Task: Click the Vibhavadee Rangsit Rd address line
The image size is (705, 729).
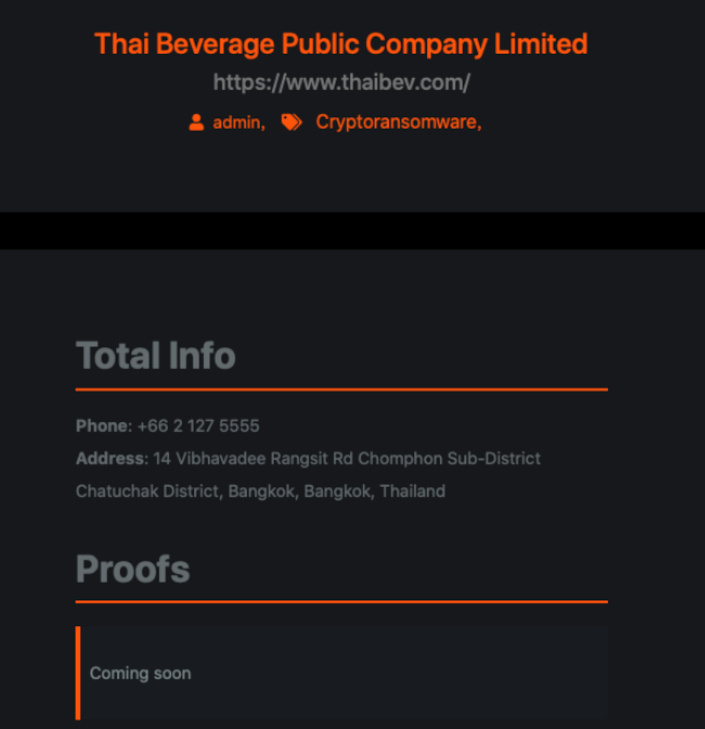Action: click(x=346, y=458)
